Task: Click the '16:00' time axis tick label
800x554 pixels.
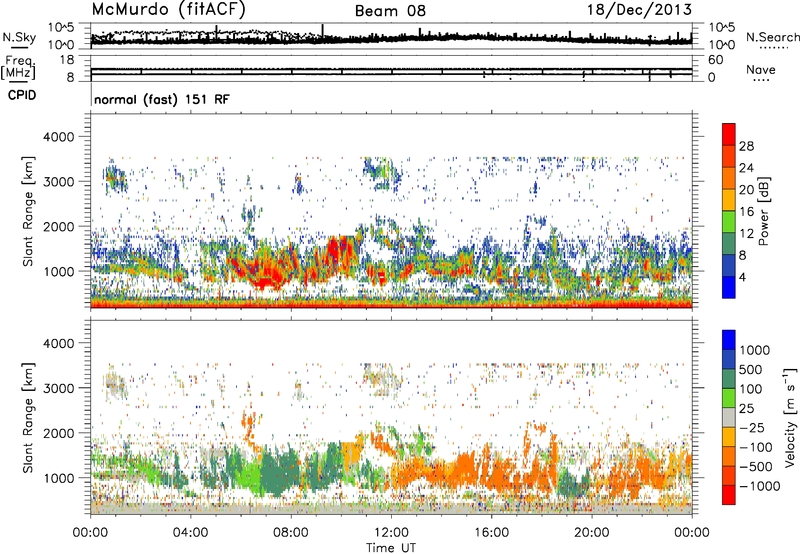Action: coord(491,533)
